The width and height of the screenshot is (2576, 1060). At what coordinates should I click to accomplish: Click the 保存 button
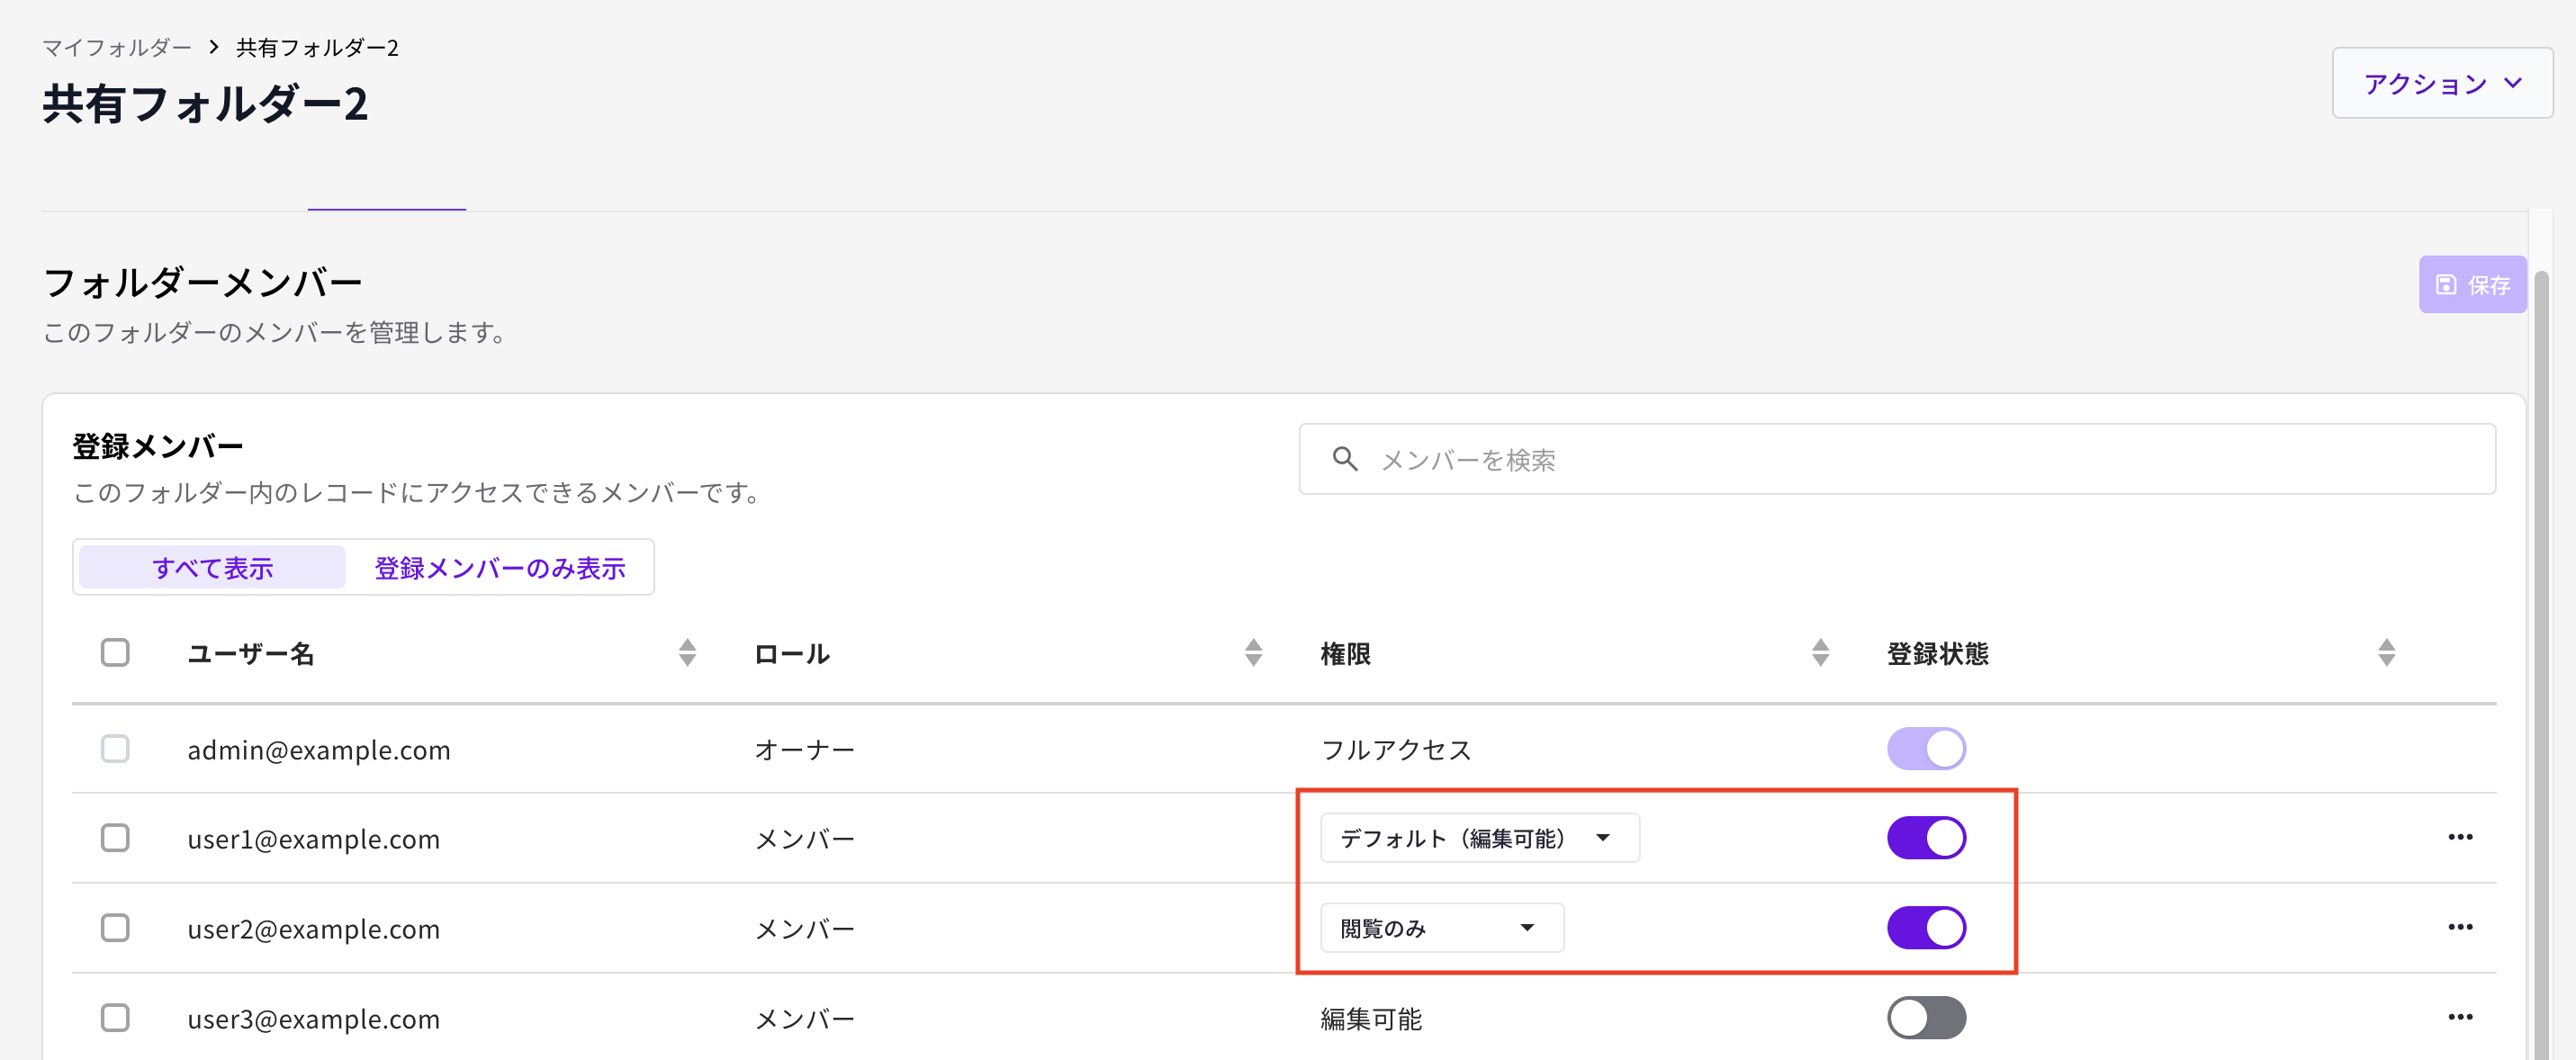click(2472, 285)
